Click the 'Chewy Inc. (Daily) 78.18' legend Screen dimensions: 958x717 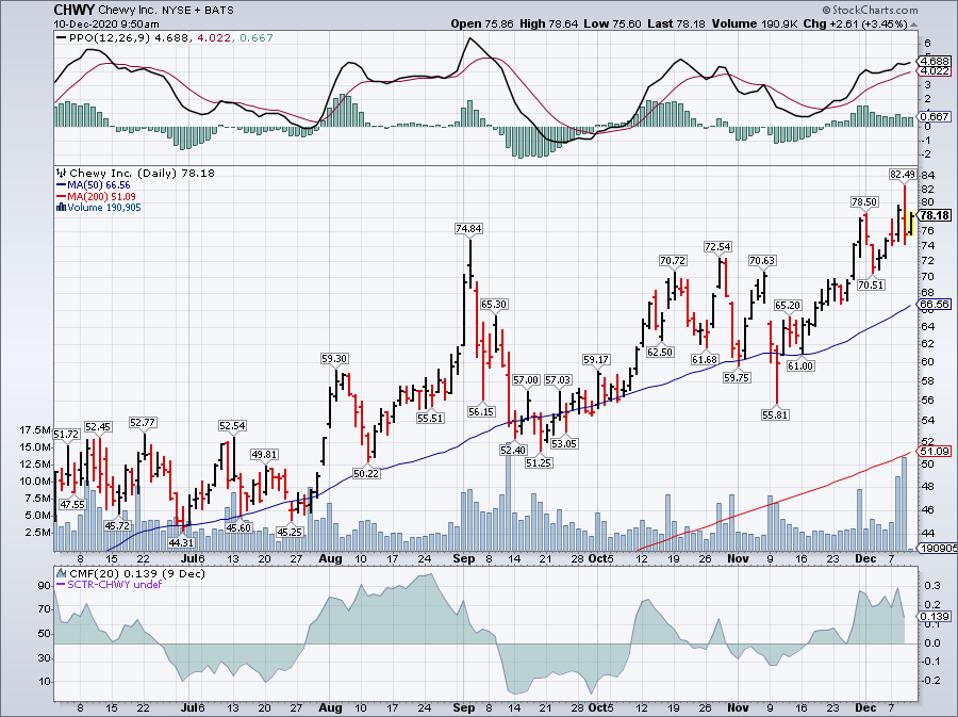(142, 173)
